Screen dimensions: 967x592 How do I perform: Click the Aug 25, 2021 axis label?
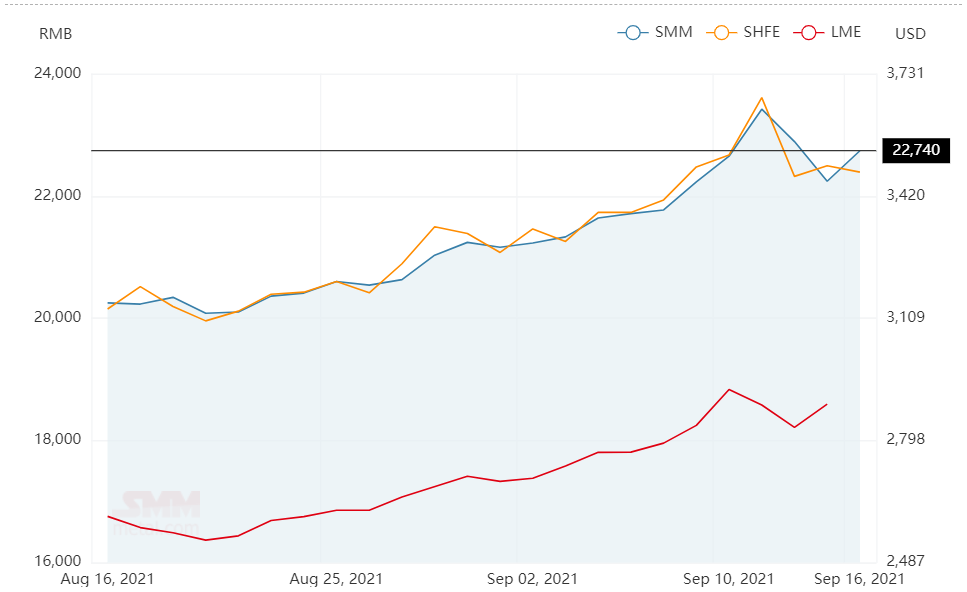click(336, 579)
